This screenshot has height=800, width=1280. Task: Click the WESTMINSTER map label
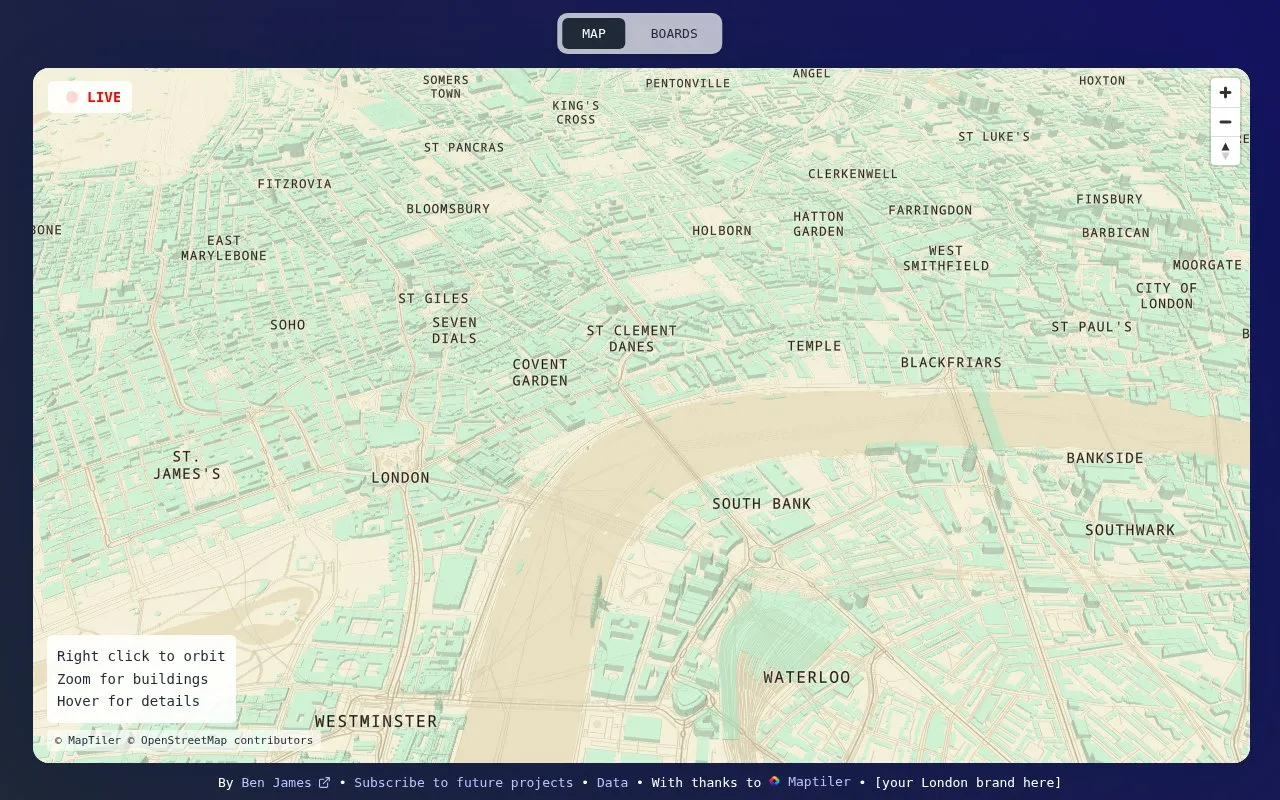tap(376, 721)
